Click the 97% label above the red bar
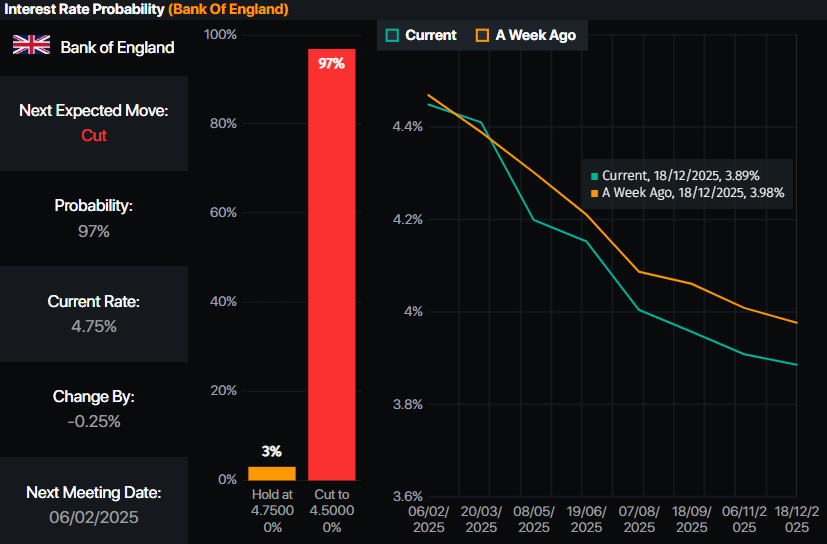Viewport: 827px width, 544px height. 332,63
